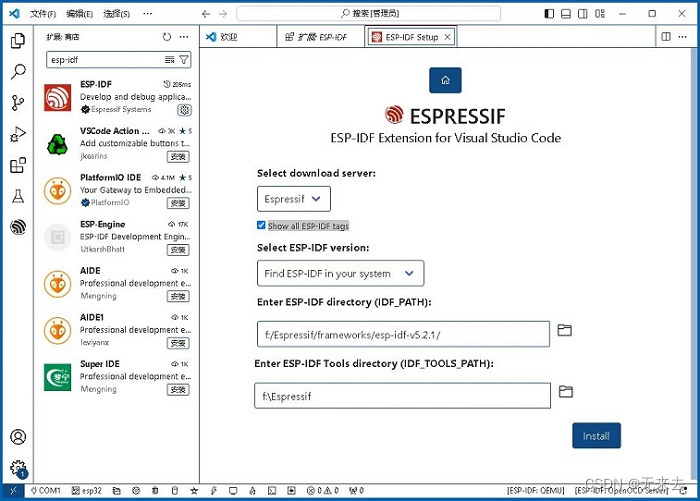The width and height of the screenshot is (700, 501).
Task: Click the title bar command center search box
Action: [368, 14]
